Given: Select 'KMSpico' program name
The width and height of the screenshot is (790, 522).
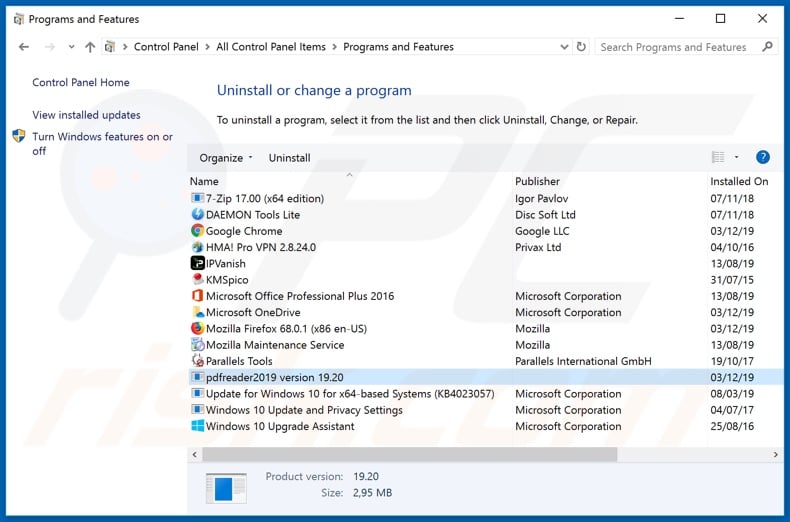Looking at the screenshot, I should (227, 280).
